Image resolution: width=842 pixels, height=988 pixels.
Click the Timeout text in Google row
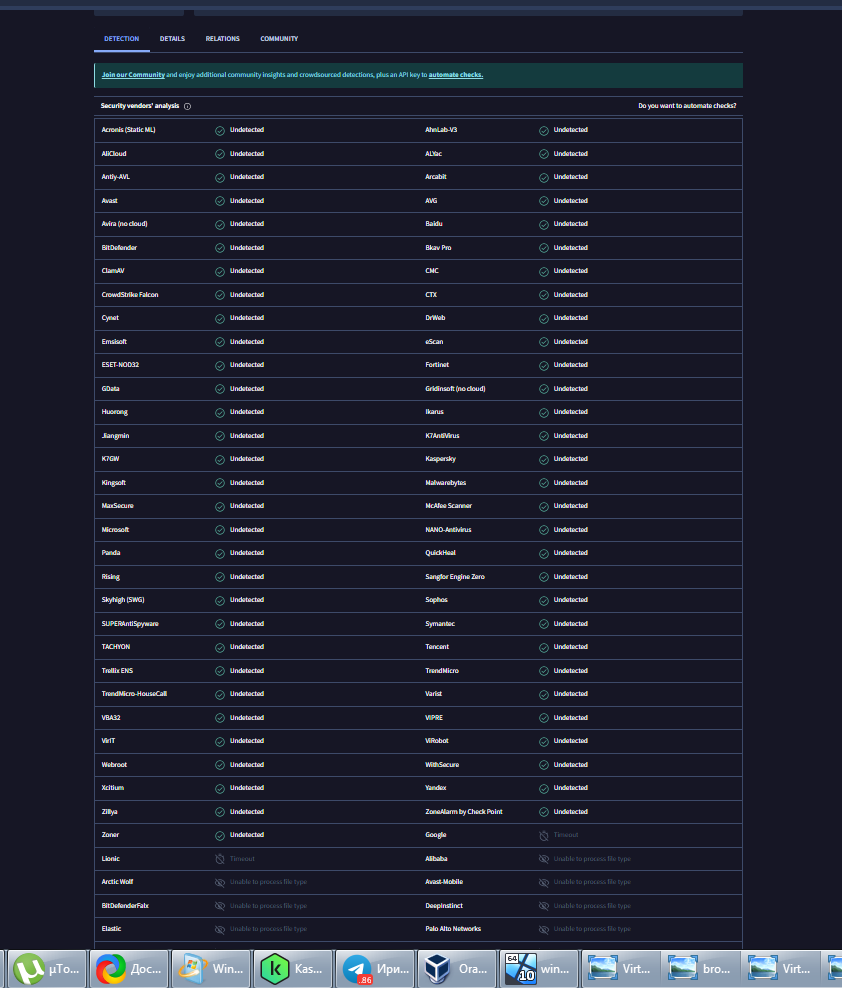tap(565, 835)
